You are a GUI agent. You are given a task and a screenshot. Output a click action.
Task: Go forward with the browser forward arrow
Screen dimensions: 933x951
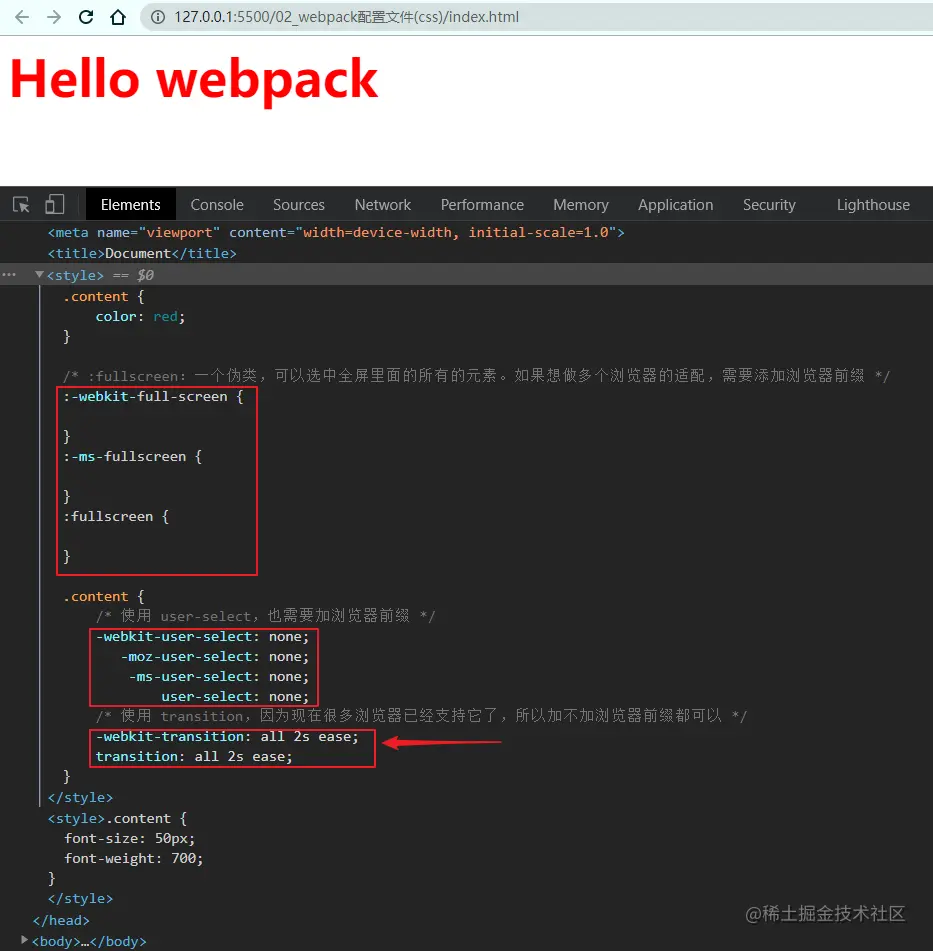click(x=54, y=17)
